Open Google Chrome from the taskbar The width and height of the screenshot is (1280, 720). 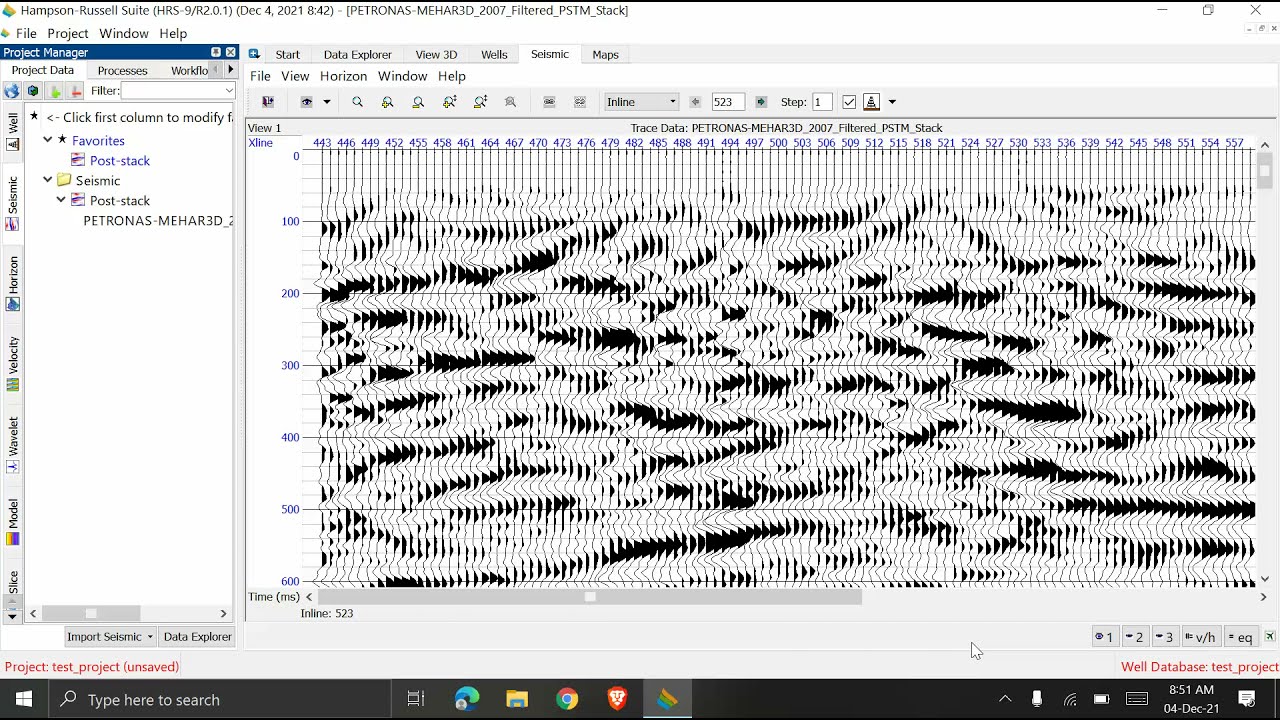coord(567,700)
